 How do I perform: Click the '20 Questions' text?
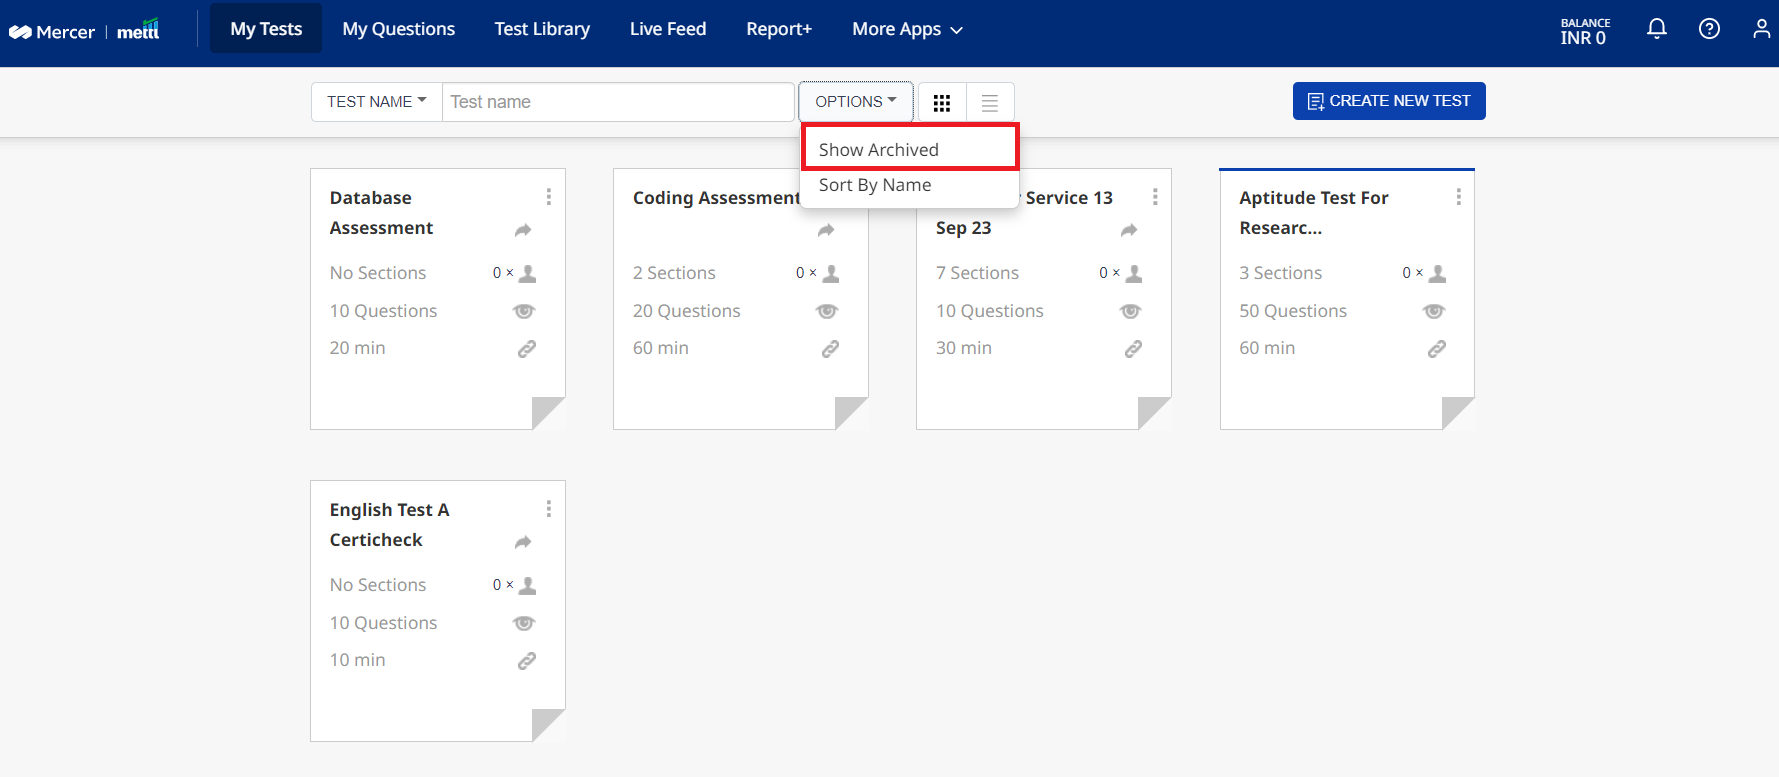coord(686,311)
